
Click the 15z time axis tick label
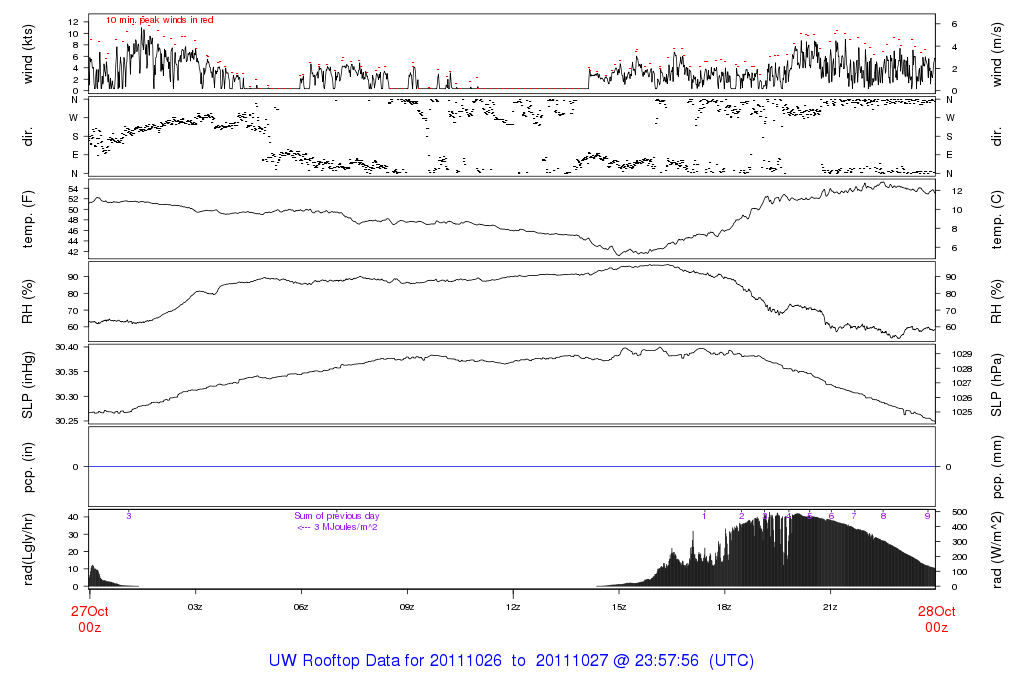(x=619, y=606)
